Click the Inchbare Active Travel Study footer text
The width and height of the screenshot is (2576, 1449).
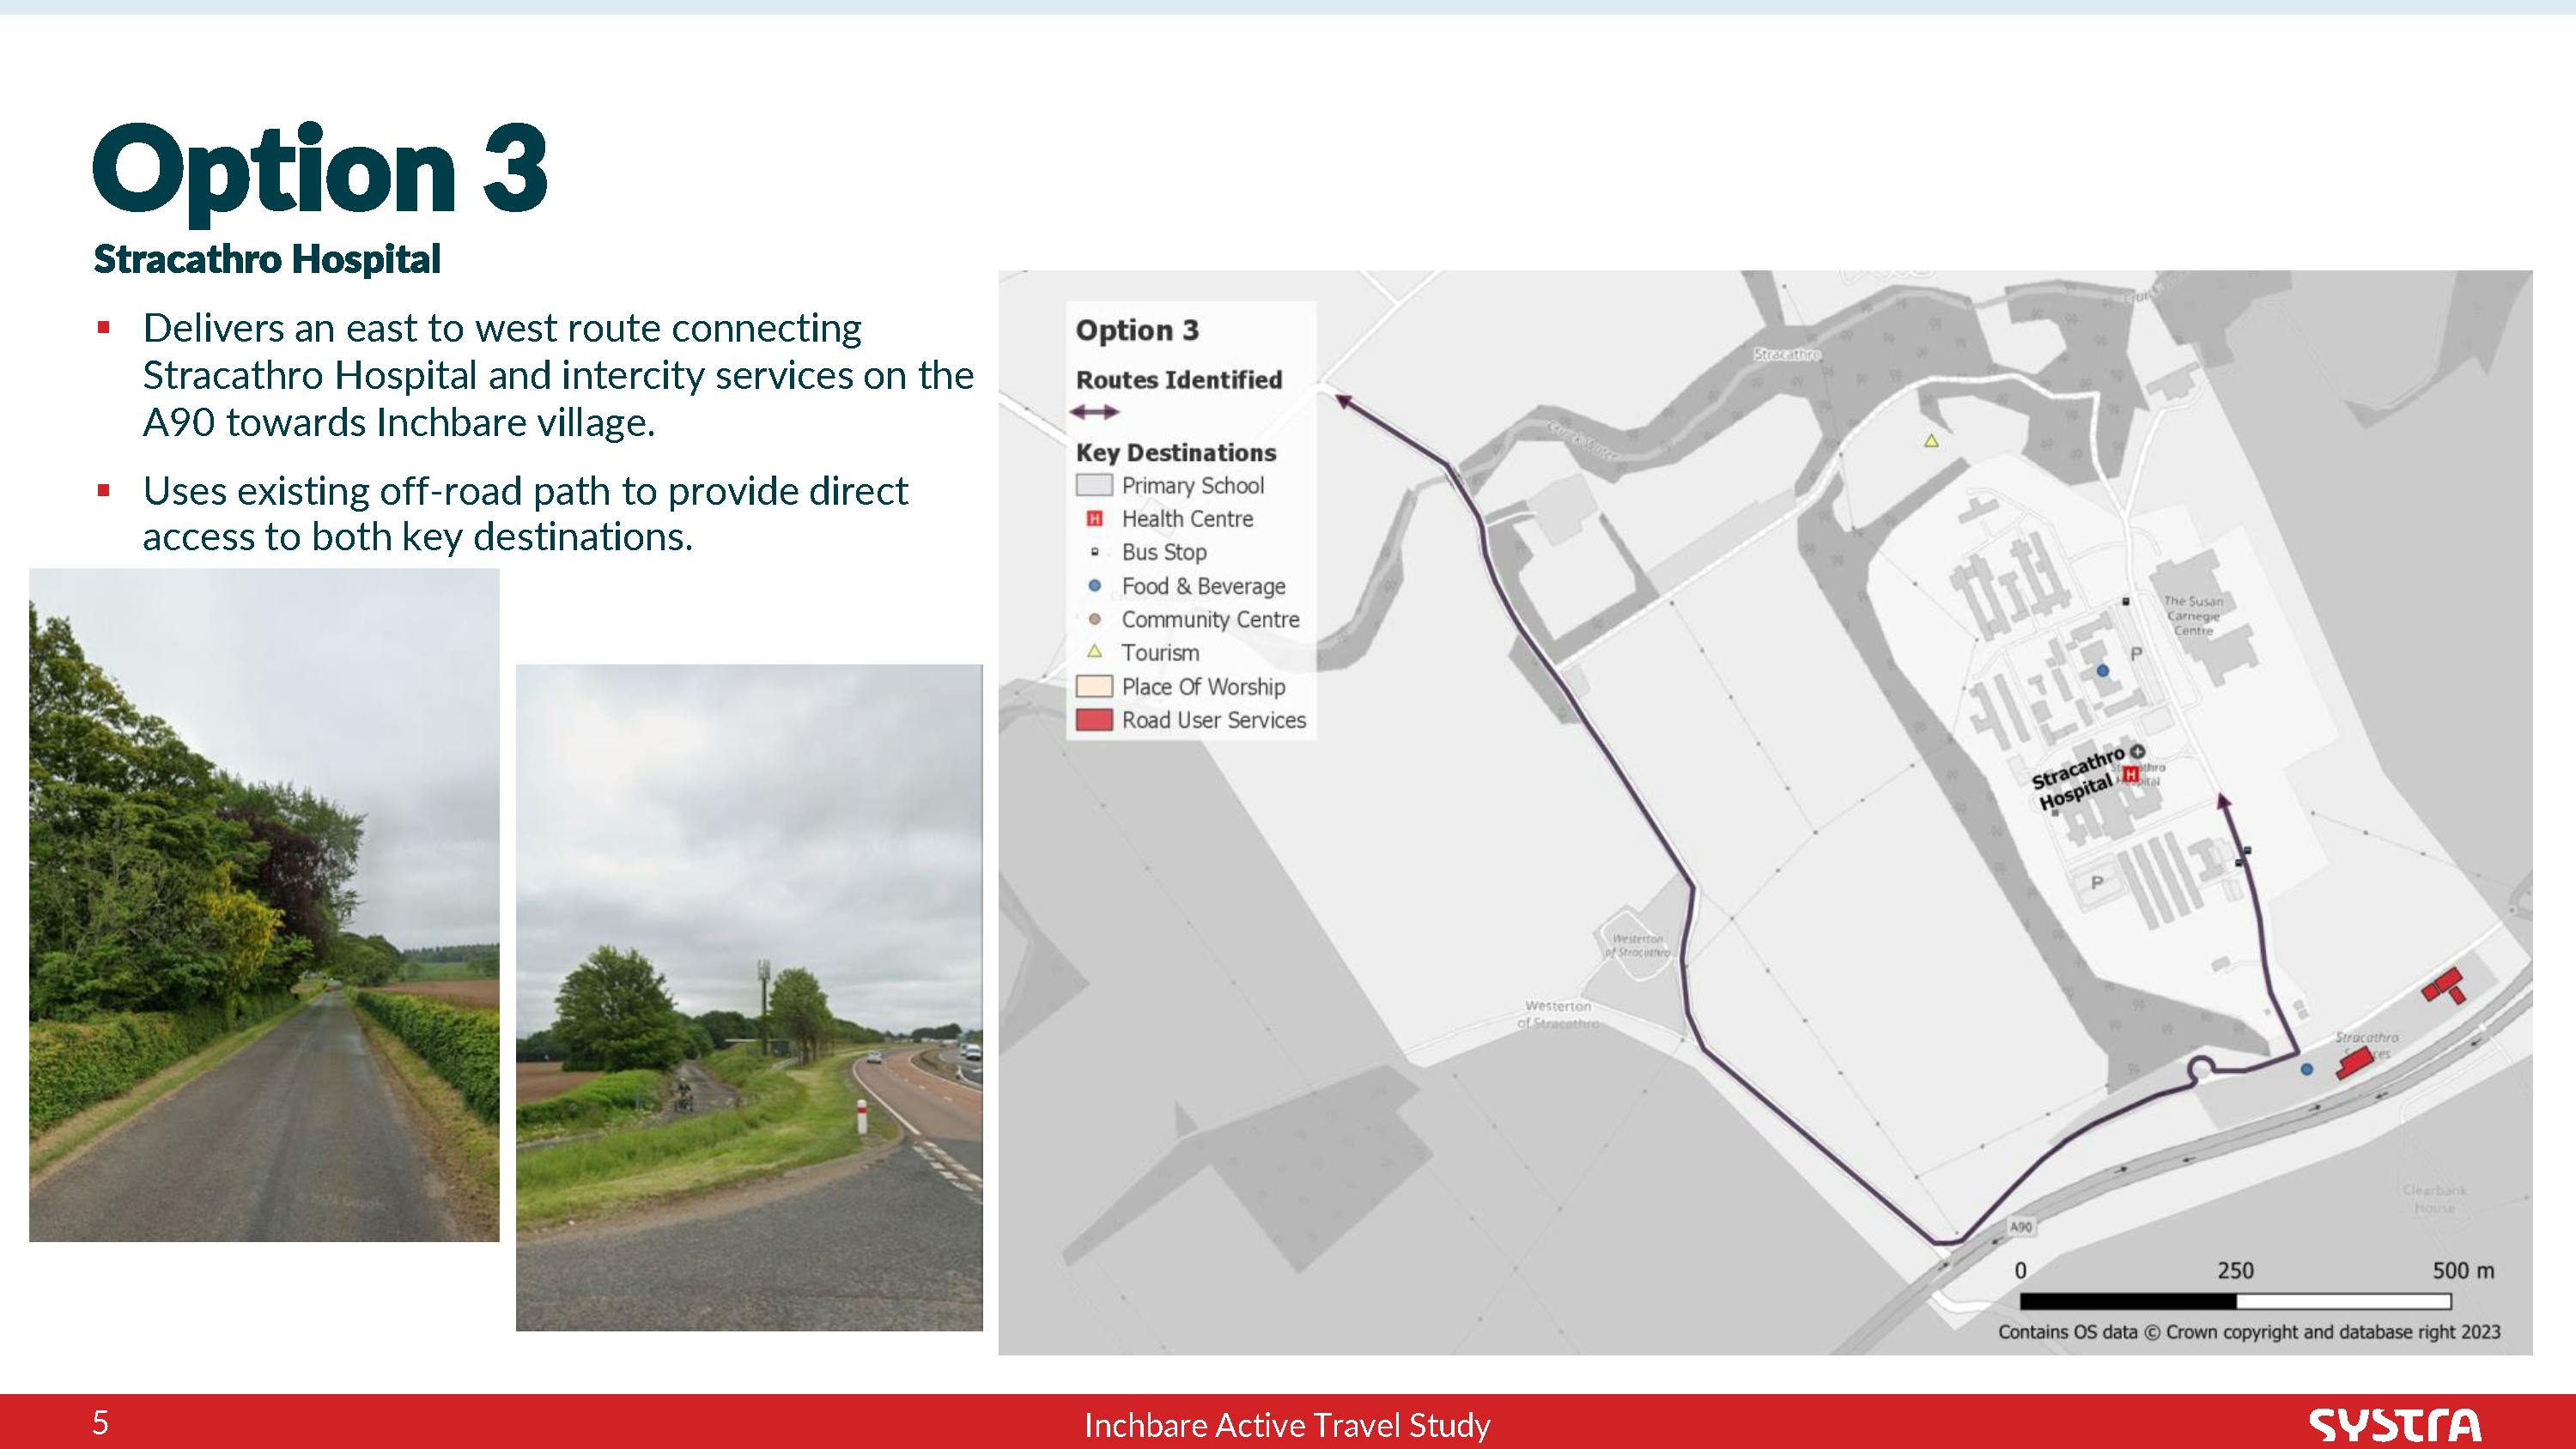(1287, 1424)
